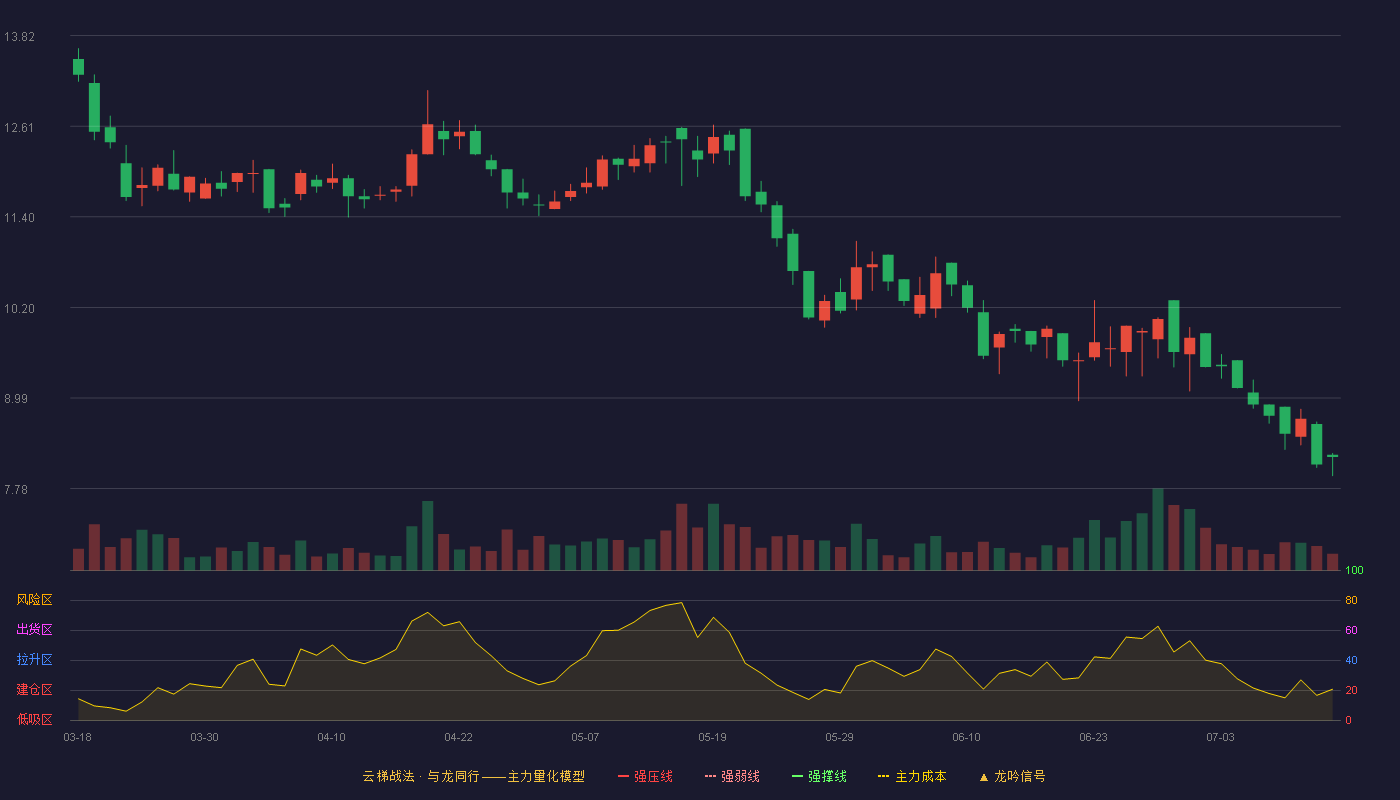
Task: Click the red 20 indicator axis value
Action: coord(1351,690)
